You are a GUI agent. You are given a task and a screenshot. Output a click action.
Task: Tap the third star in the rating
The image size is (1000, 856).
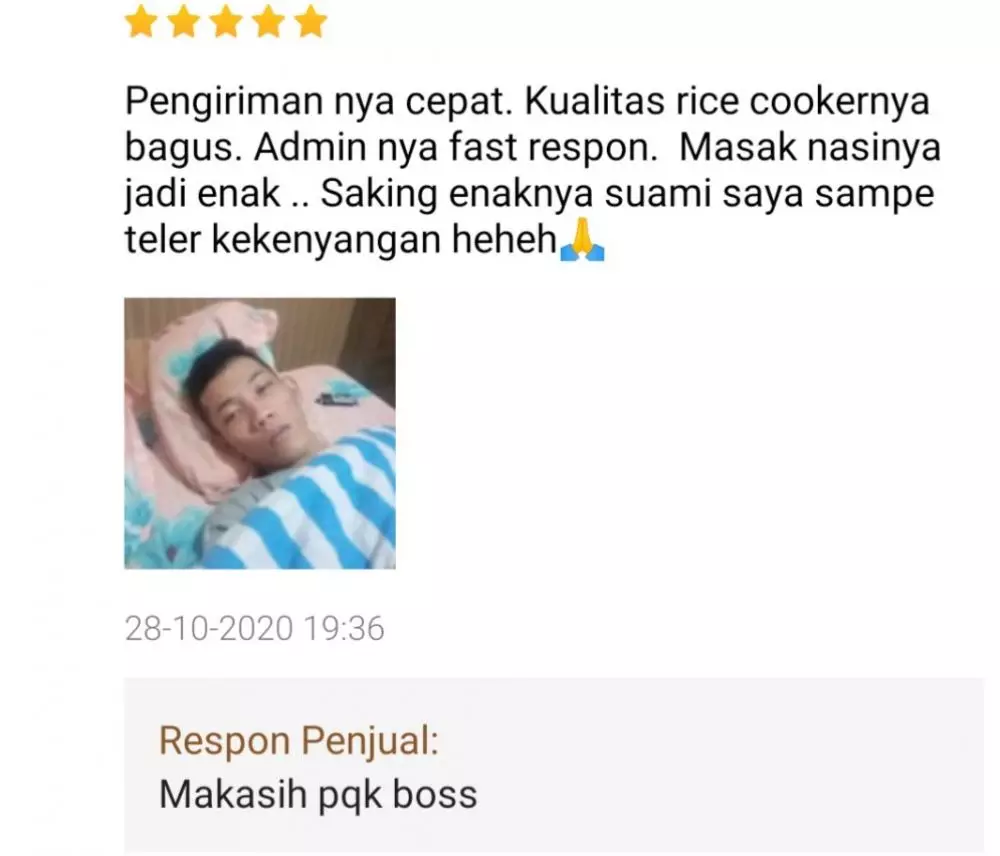[226, 22]
